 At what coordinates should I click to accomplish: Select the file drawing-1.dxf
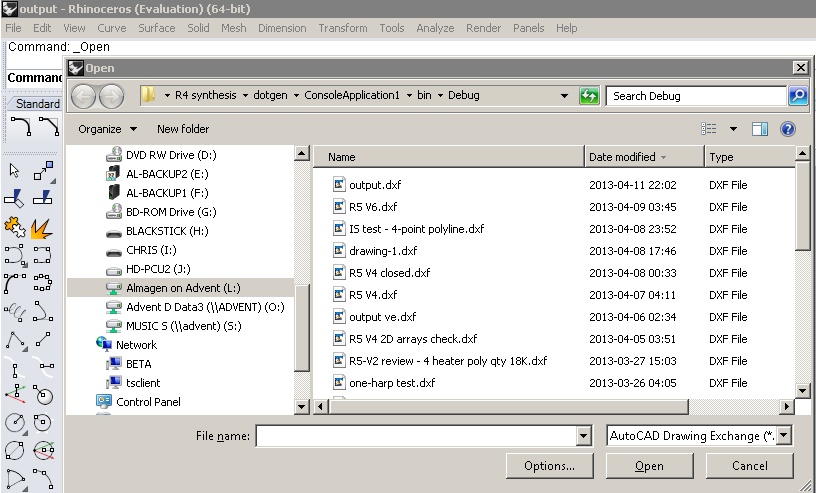384,251
